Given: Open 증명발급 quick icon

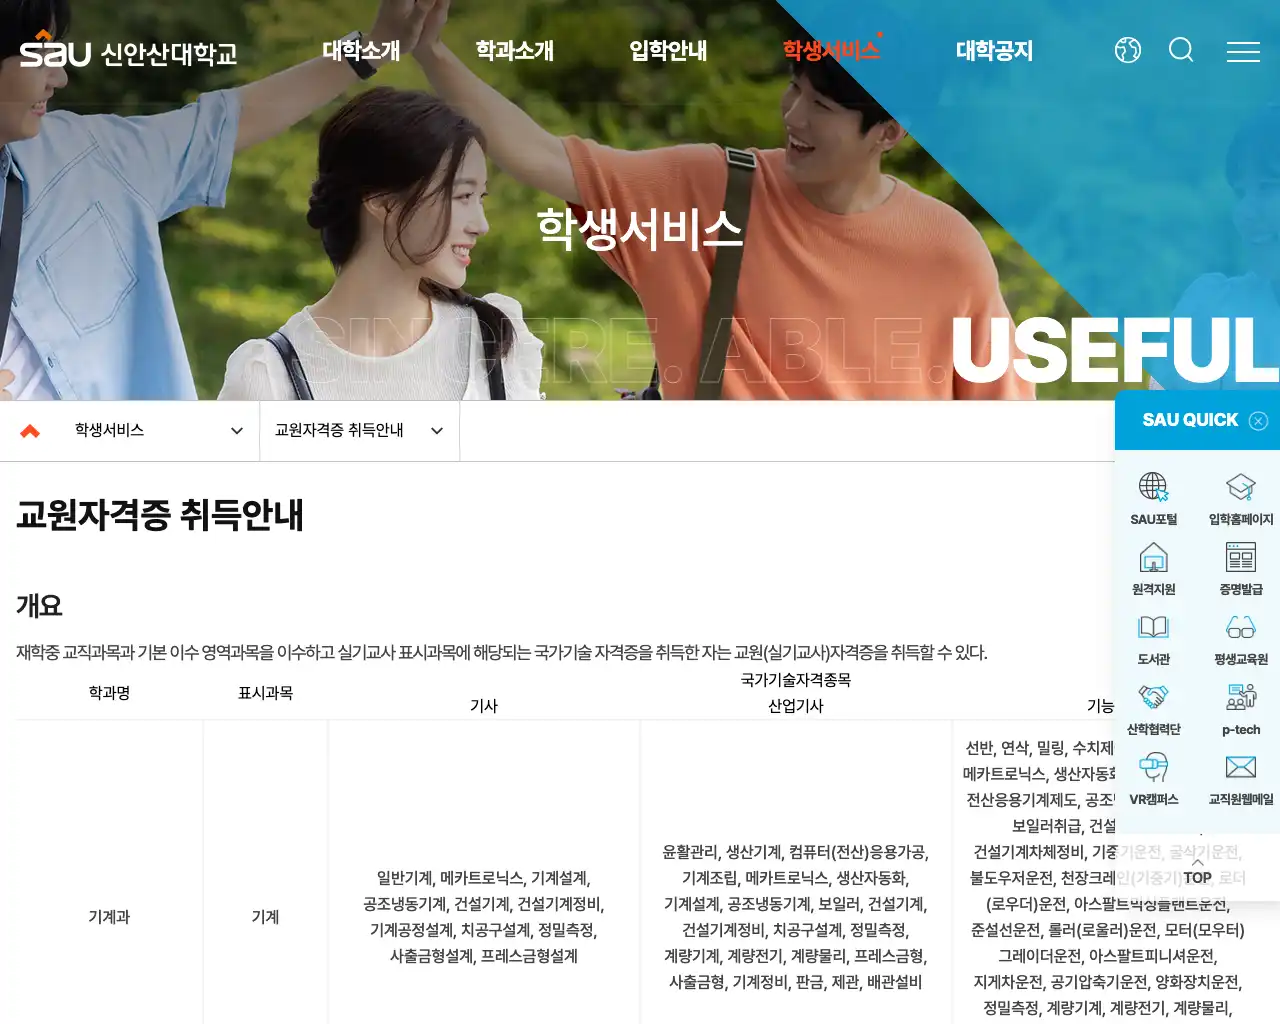Looking at the screenshot, I should point(1241,569).
